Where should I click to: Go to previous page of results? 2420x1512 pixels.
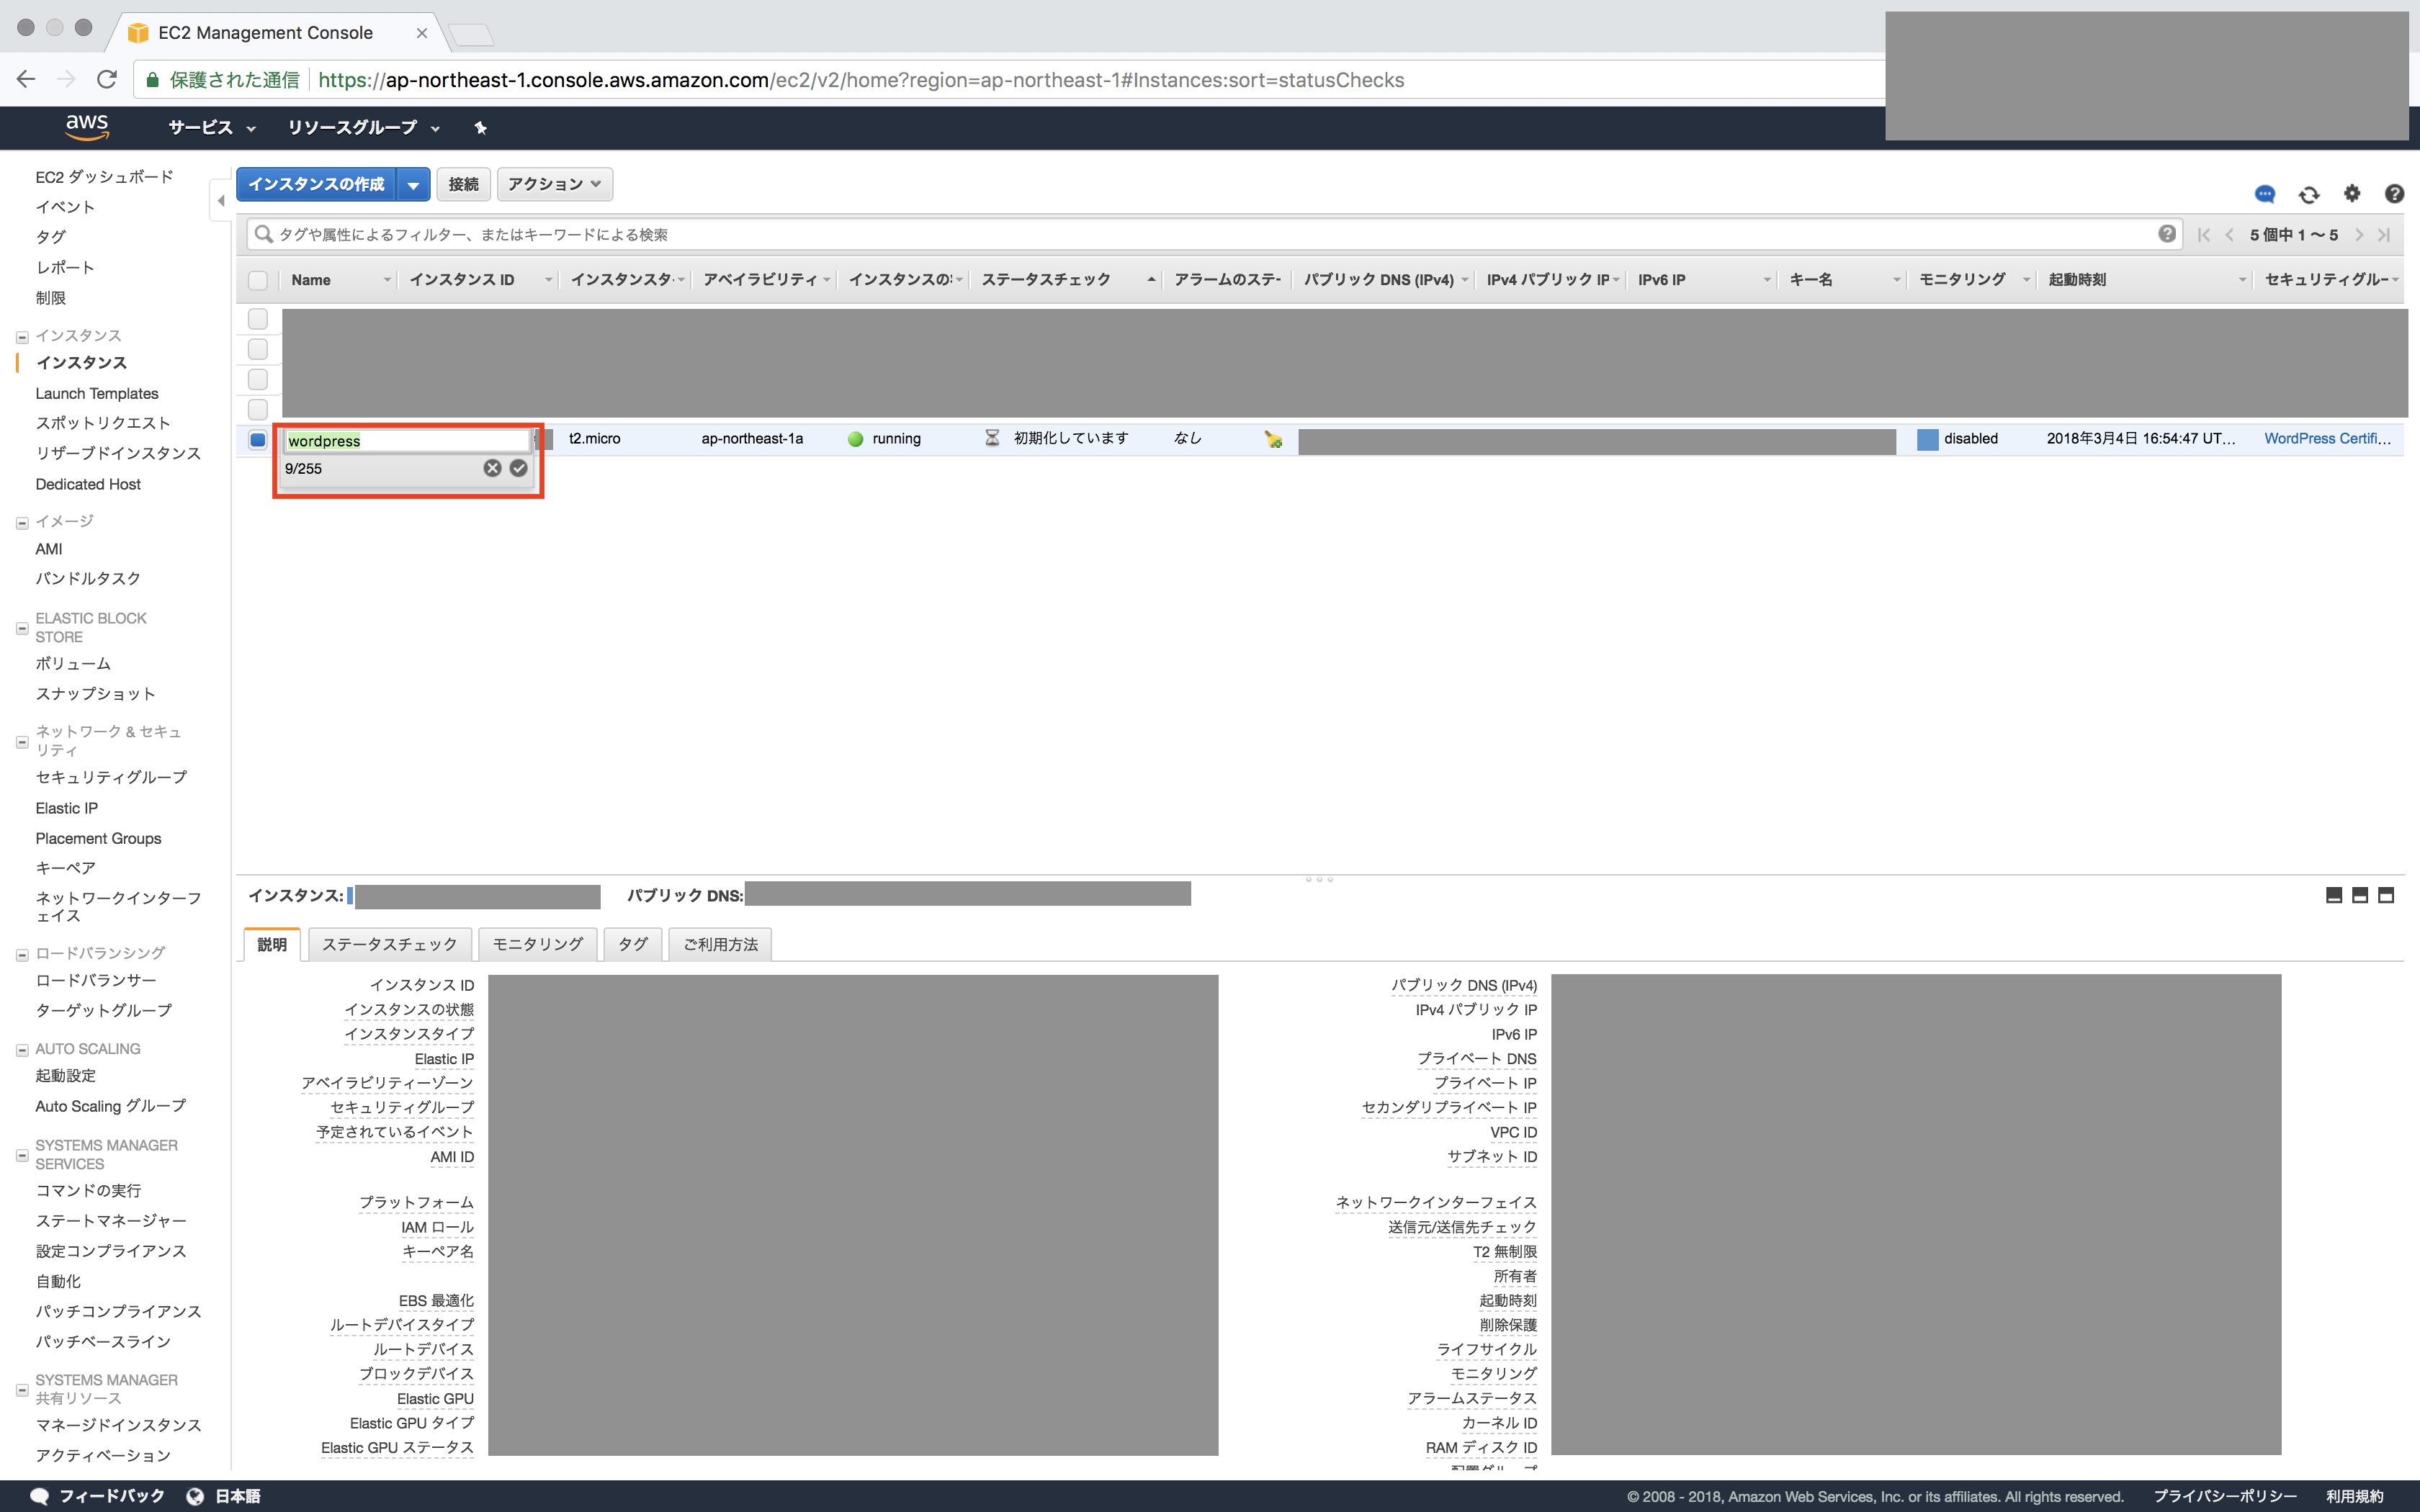click(x=2229, y=235)
